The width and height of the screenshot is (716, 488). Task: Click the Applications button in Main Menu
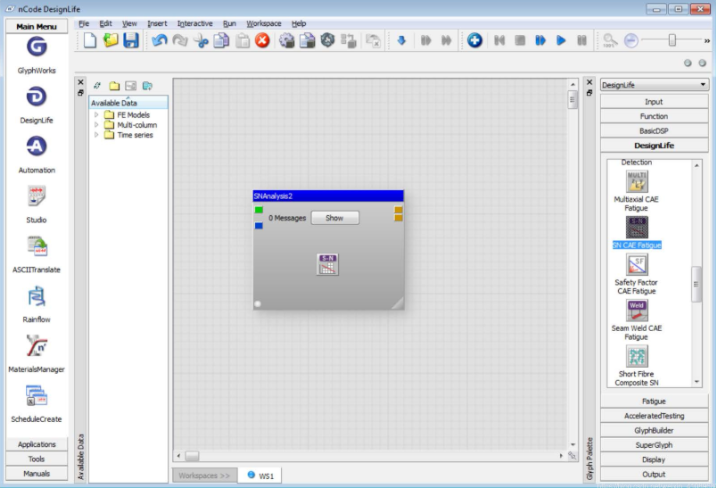pos(37,444)
